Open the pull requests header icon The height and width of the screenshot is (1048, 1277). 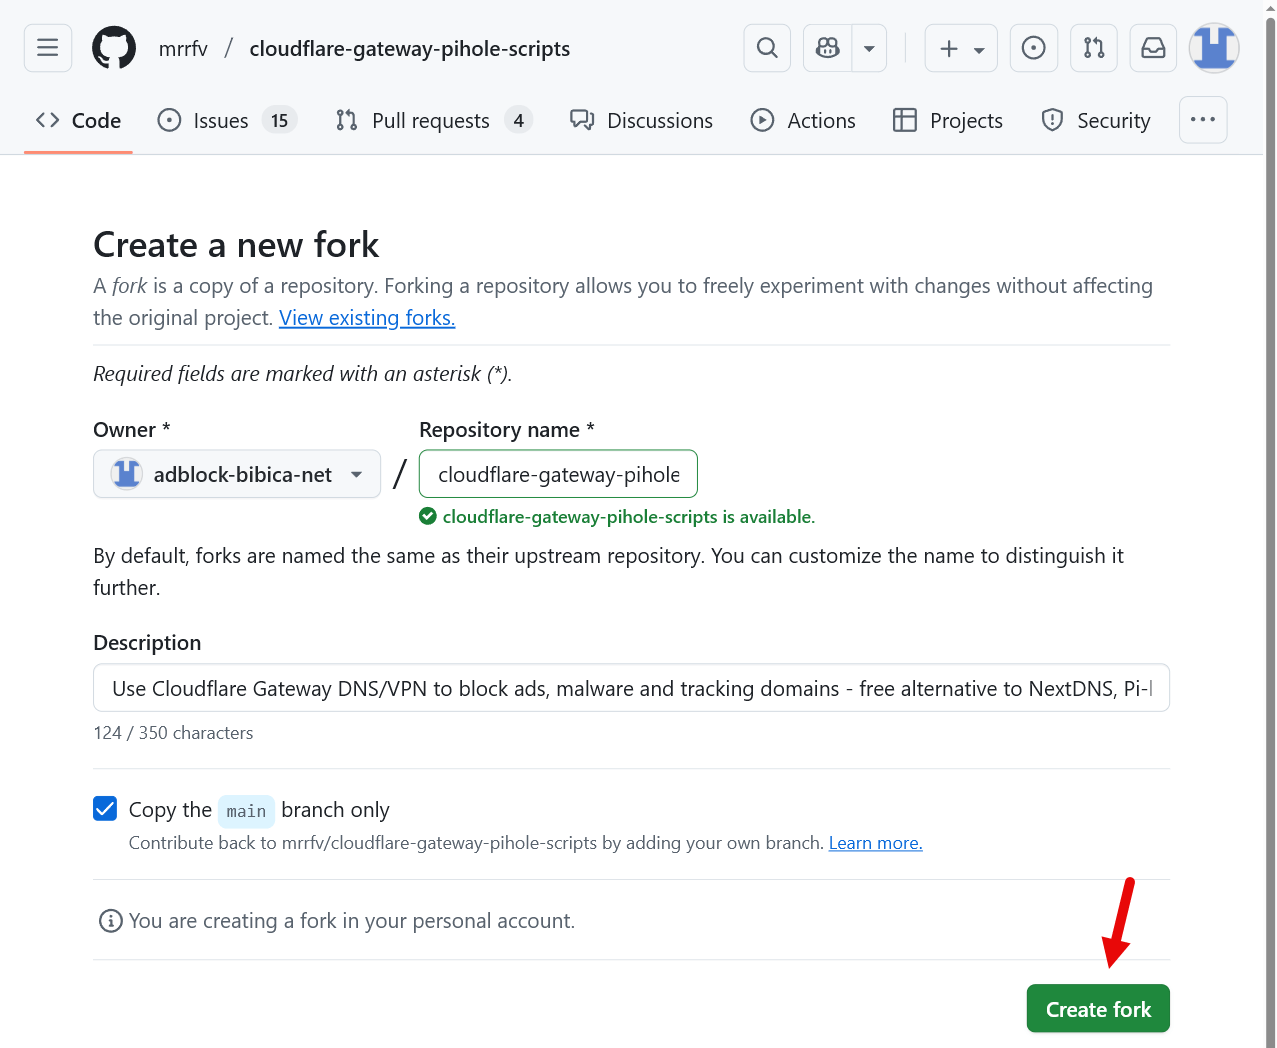1094,48
